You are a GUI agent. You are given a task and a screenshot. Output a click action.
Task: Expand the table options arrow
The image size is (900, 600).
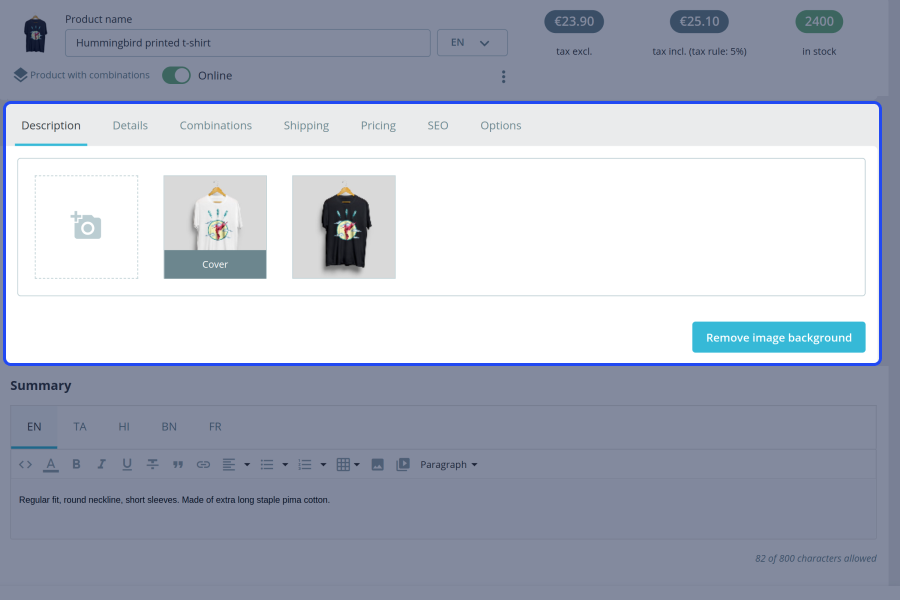click(x=357, y=464)
